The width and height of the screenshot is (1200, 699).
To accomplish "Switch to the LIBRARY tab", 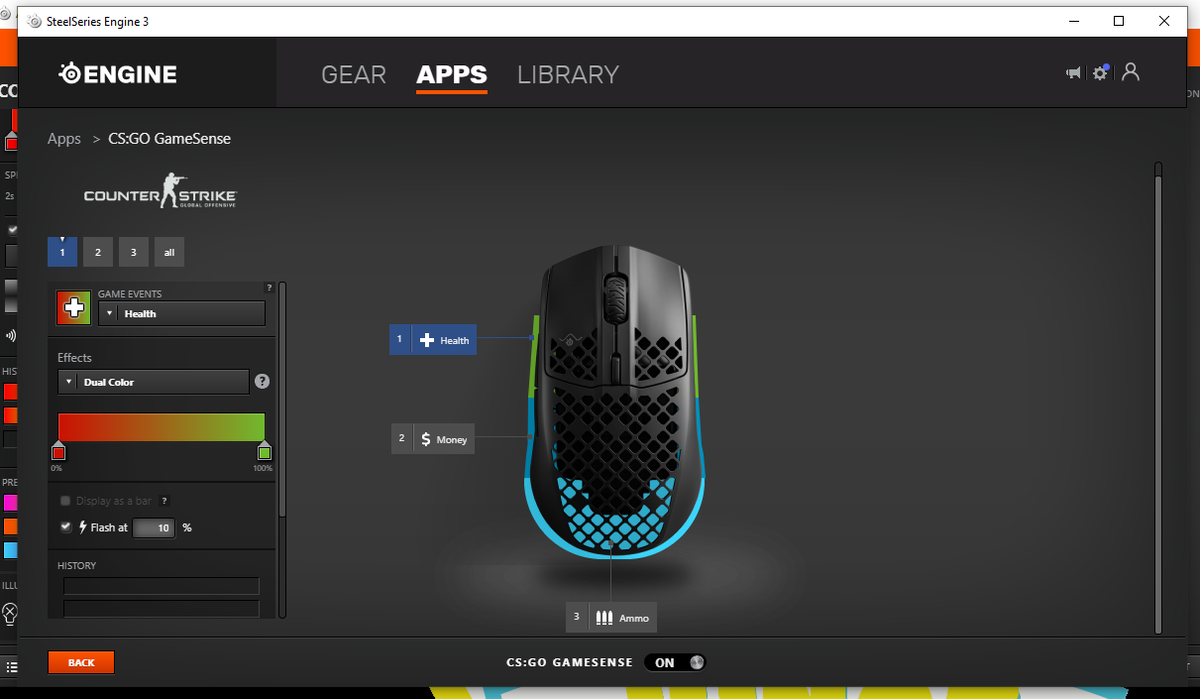I will 568,75.
